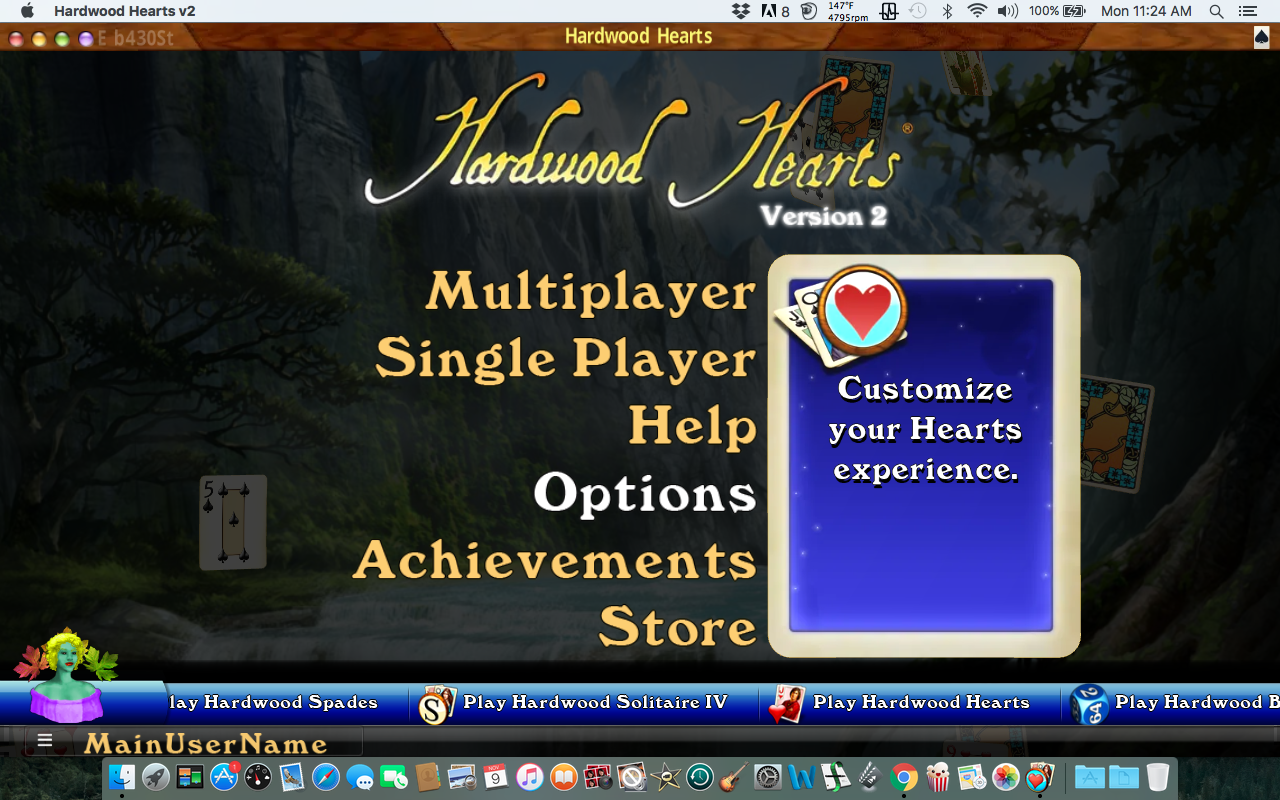Open the Applications folder in the Dock
The height and width of the screenshot is (800, 1280).
pyautogui.click(x=1089, y=777)
